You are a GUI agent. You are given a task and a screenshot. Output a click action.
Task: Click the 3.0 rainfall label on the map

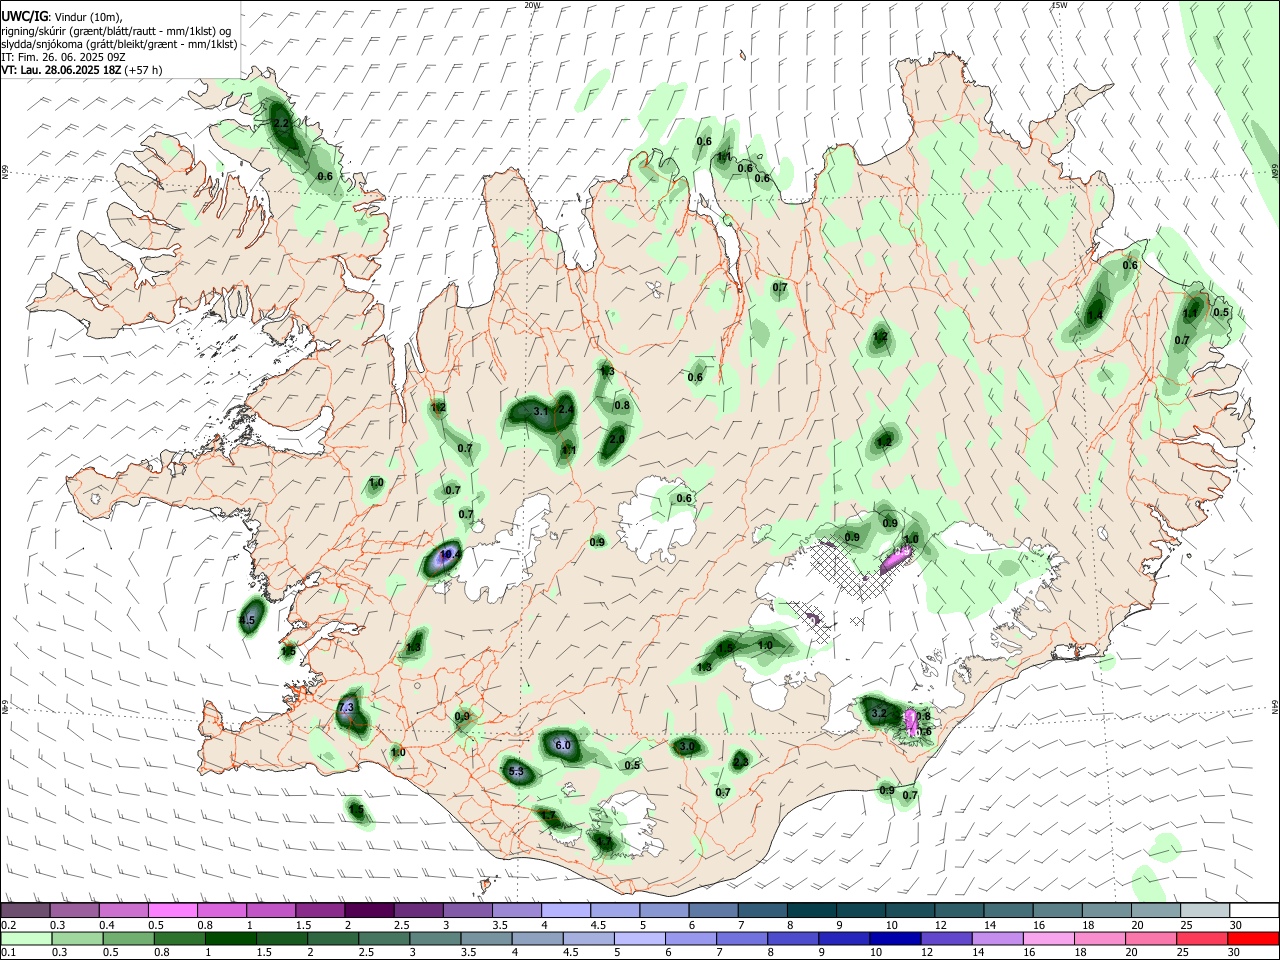pos(686,746)
